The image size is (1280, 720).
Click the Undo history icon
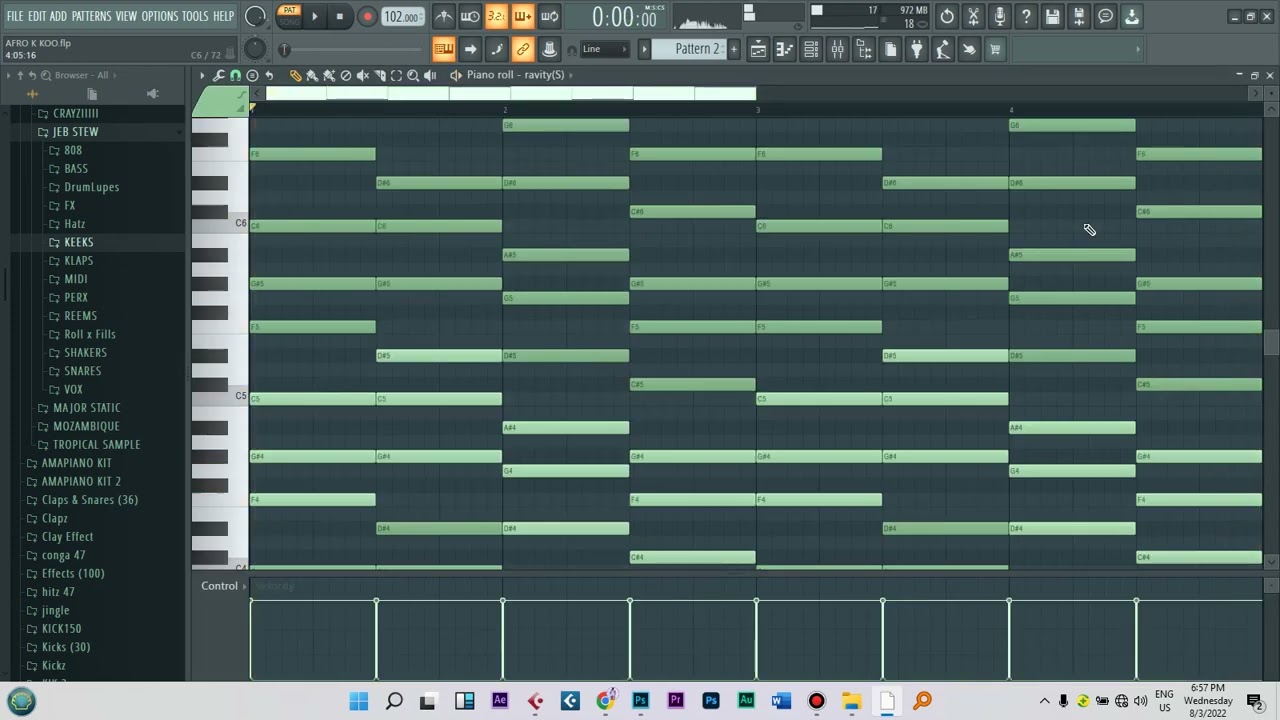946,16
